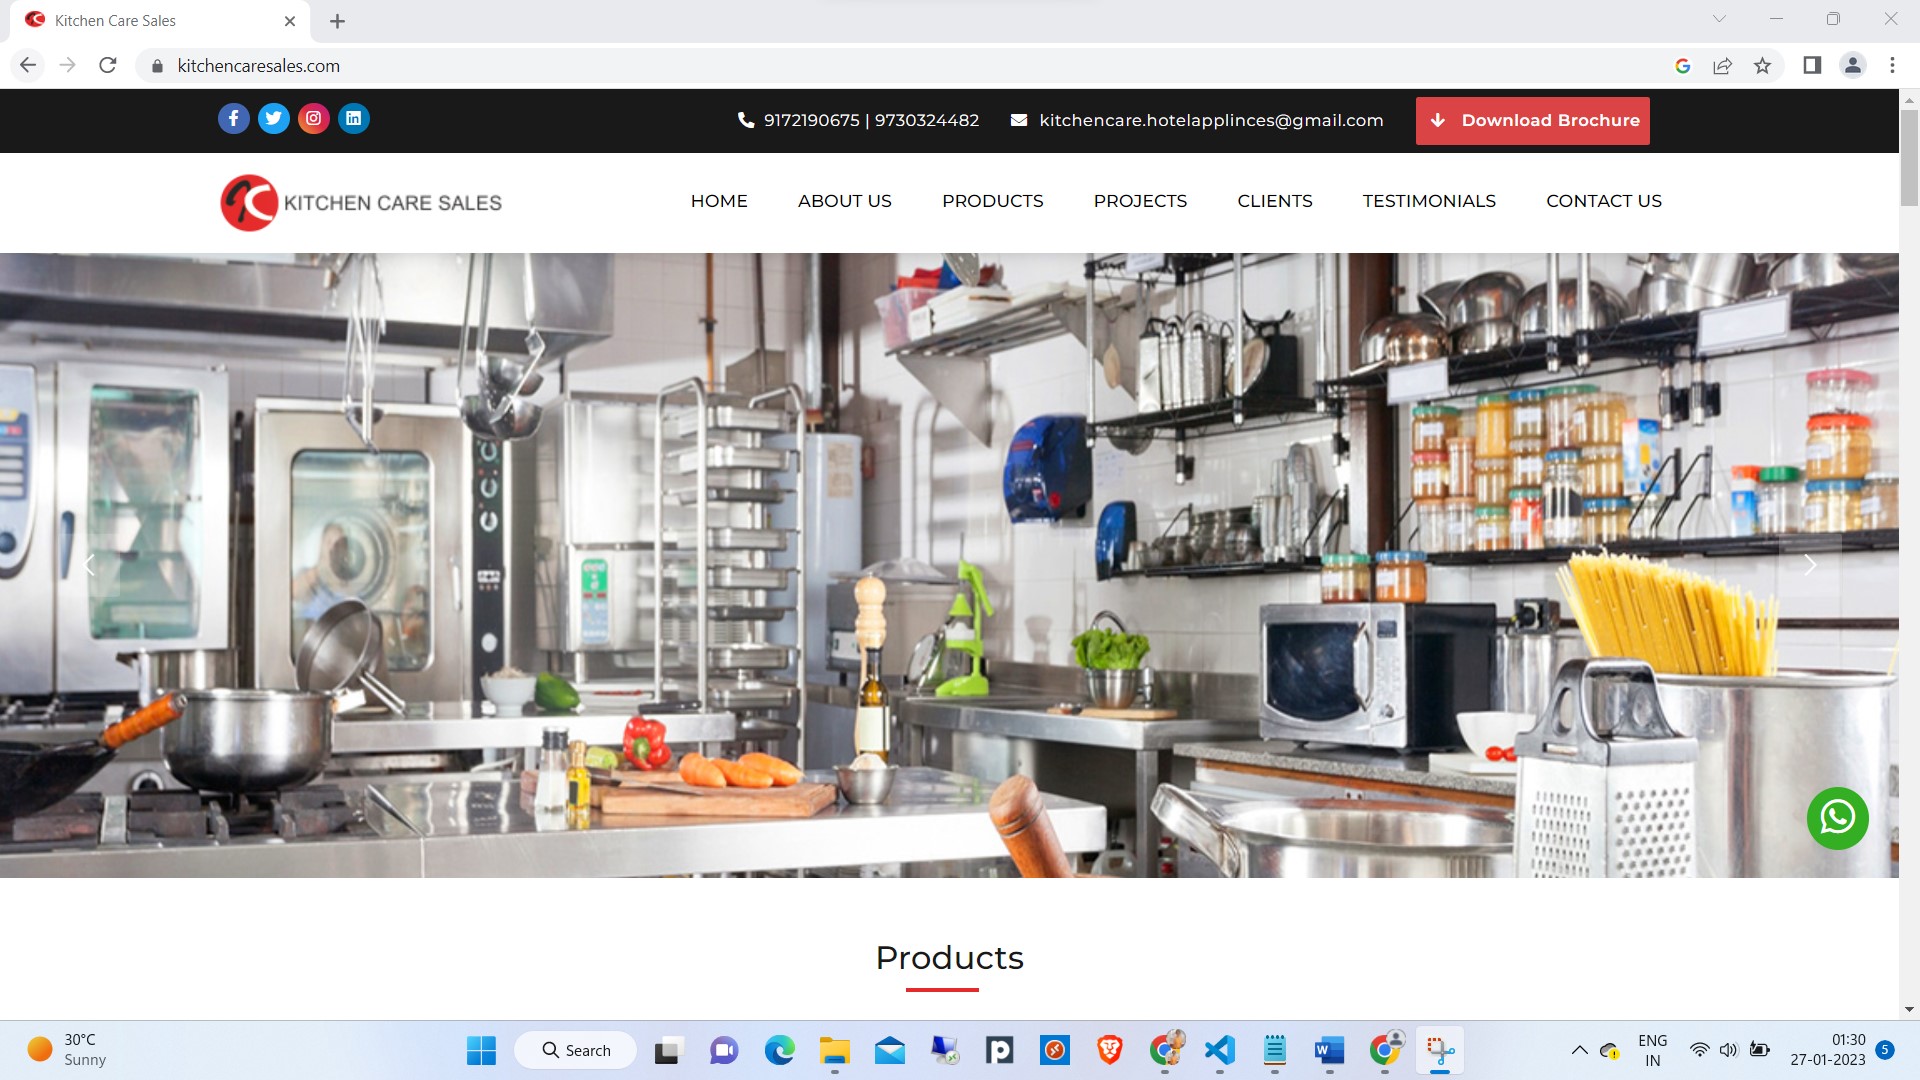Open Task View on the taskbar
The image size is (1920, 1080).
click(667, 1050)
